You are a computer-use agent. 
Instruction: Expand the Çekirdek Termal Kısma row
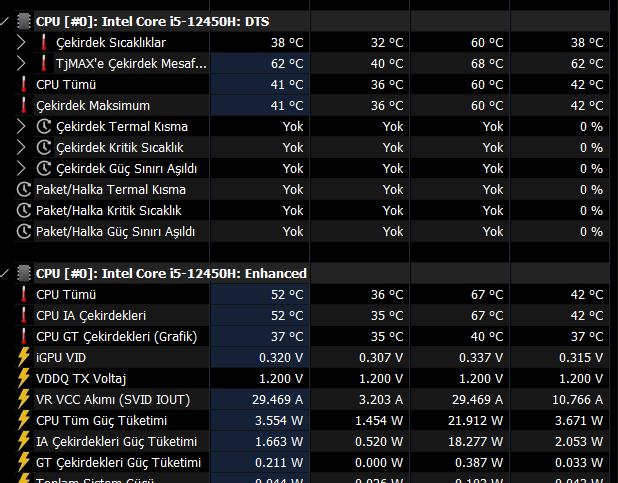(21, 127)
